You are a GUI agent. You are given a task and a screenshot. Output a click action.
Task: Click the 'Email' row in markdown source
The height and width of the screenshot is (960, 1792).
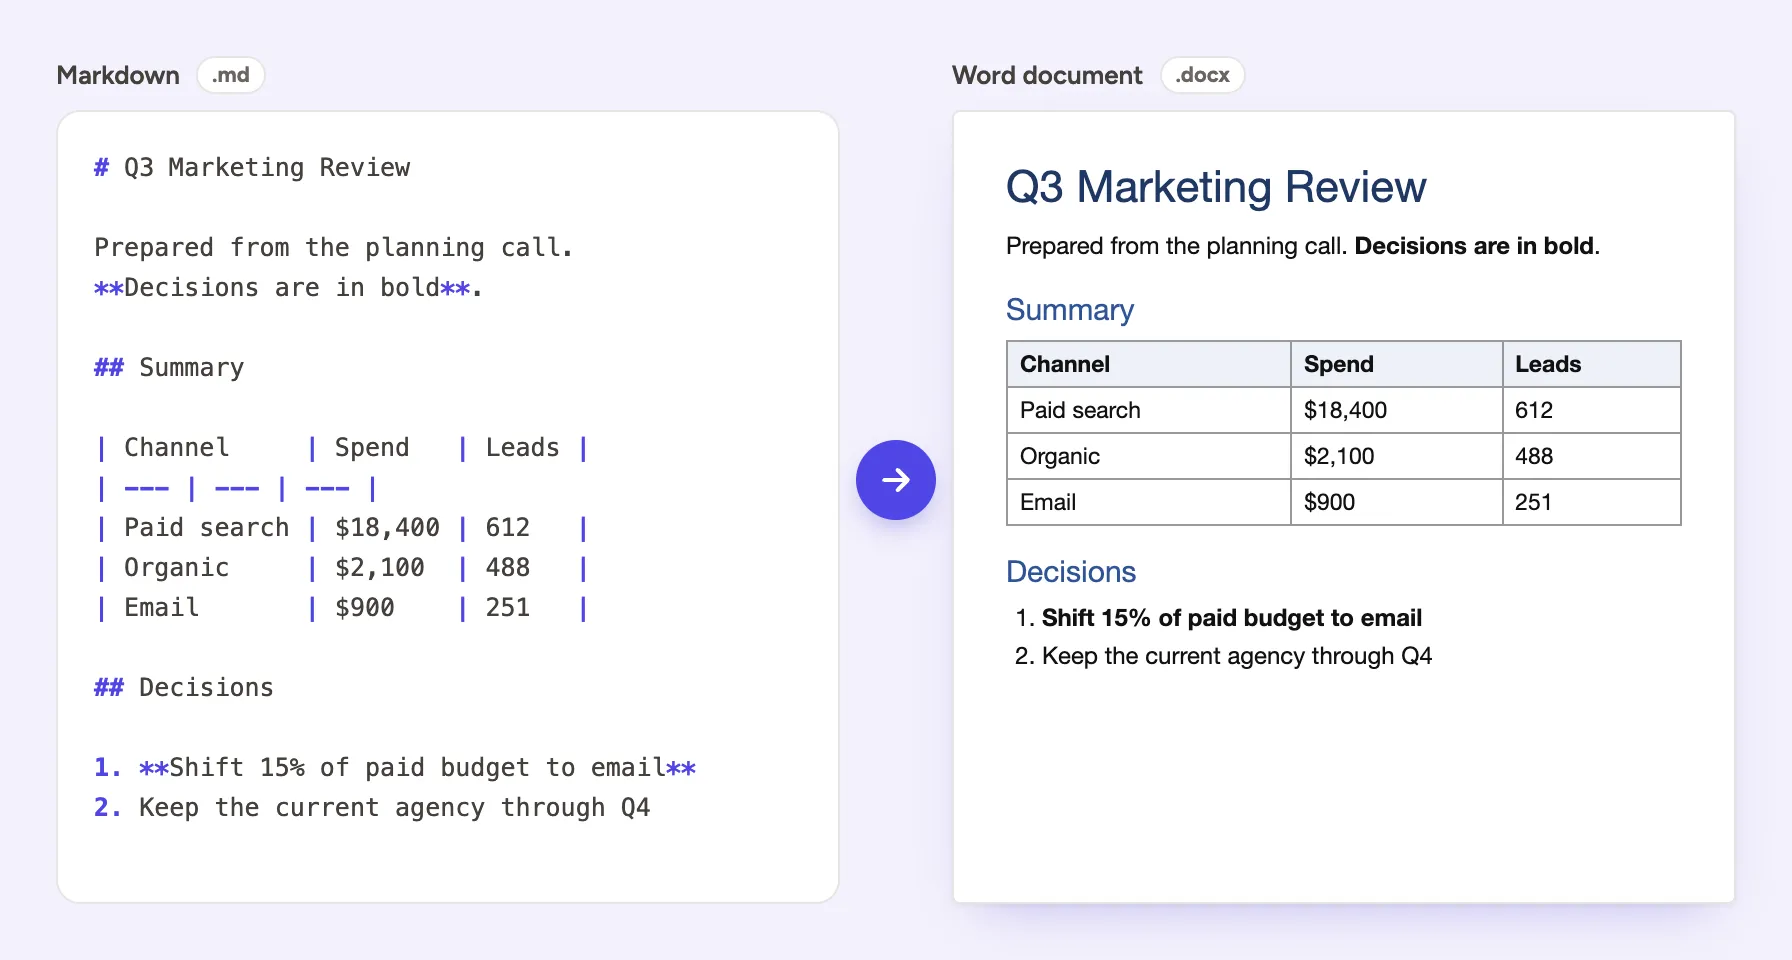pyautogui.click(x=341, y=607)
